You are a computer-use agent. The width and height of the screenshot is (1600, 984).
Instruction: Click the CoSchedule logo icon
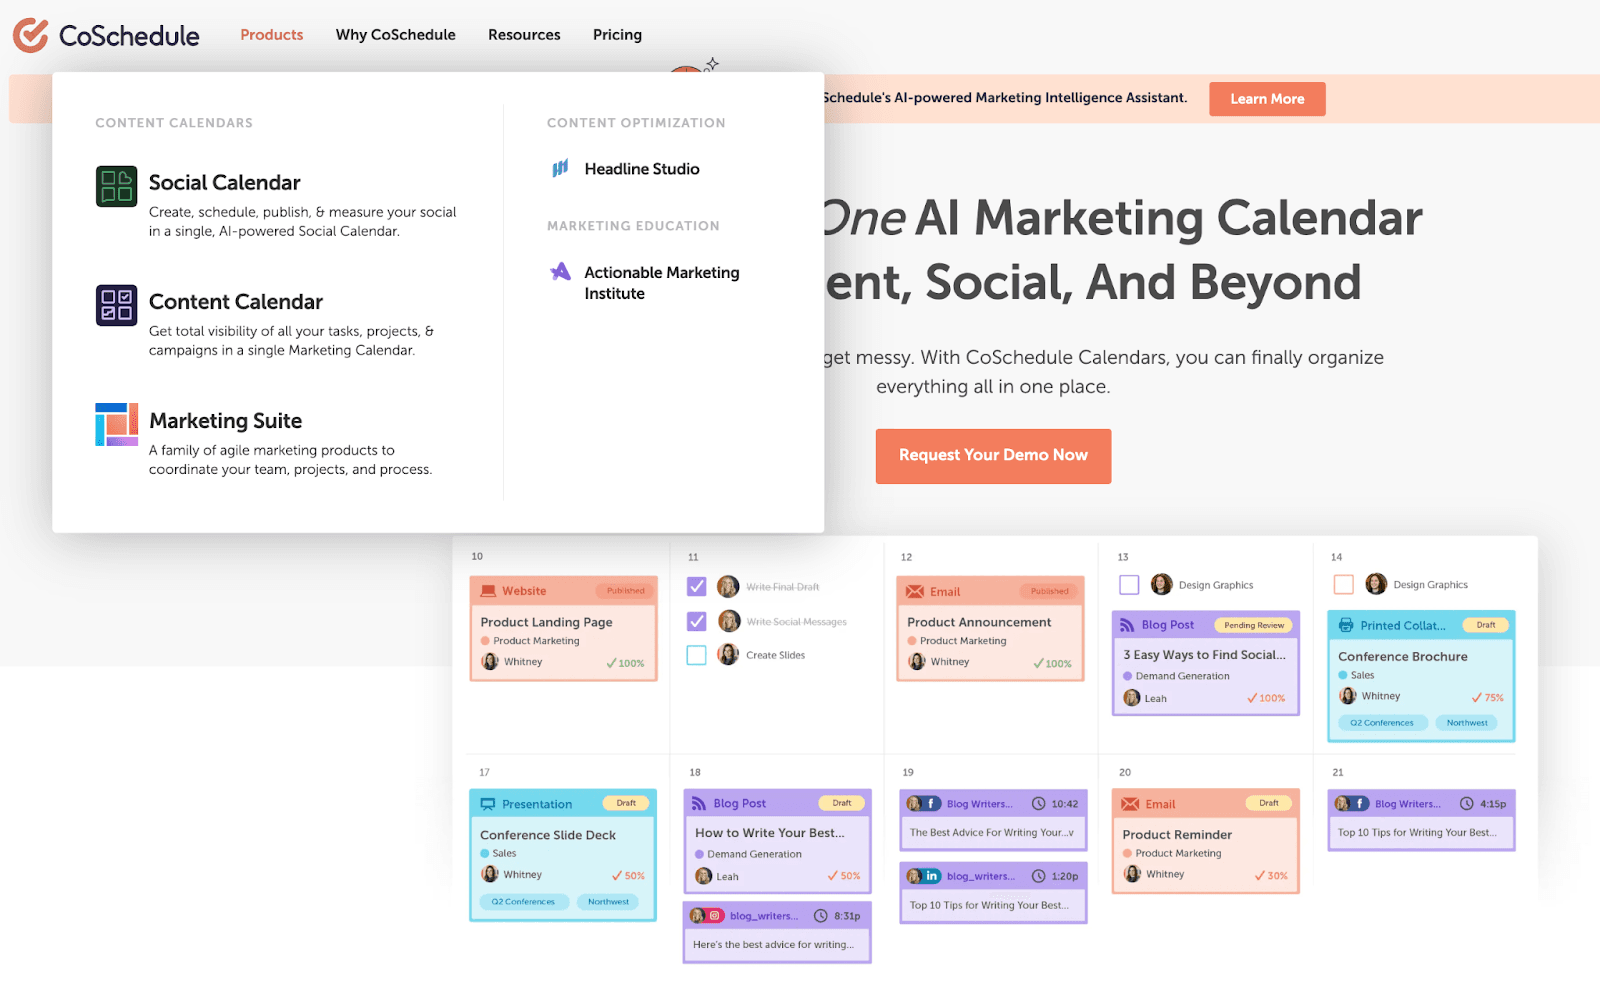(30, 35)
